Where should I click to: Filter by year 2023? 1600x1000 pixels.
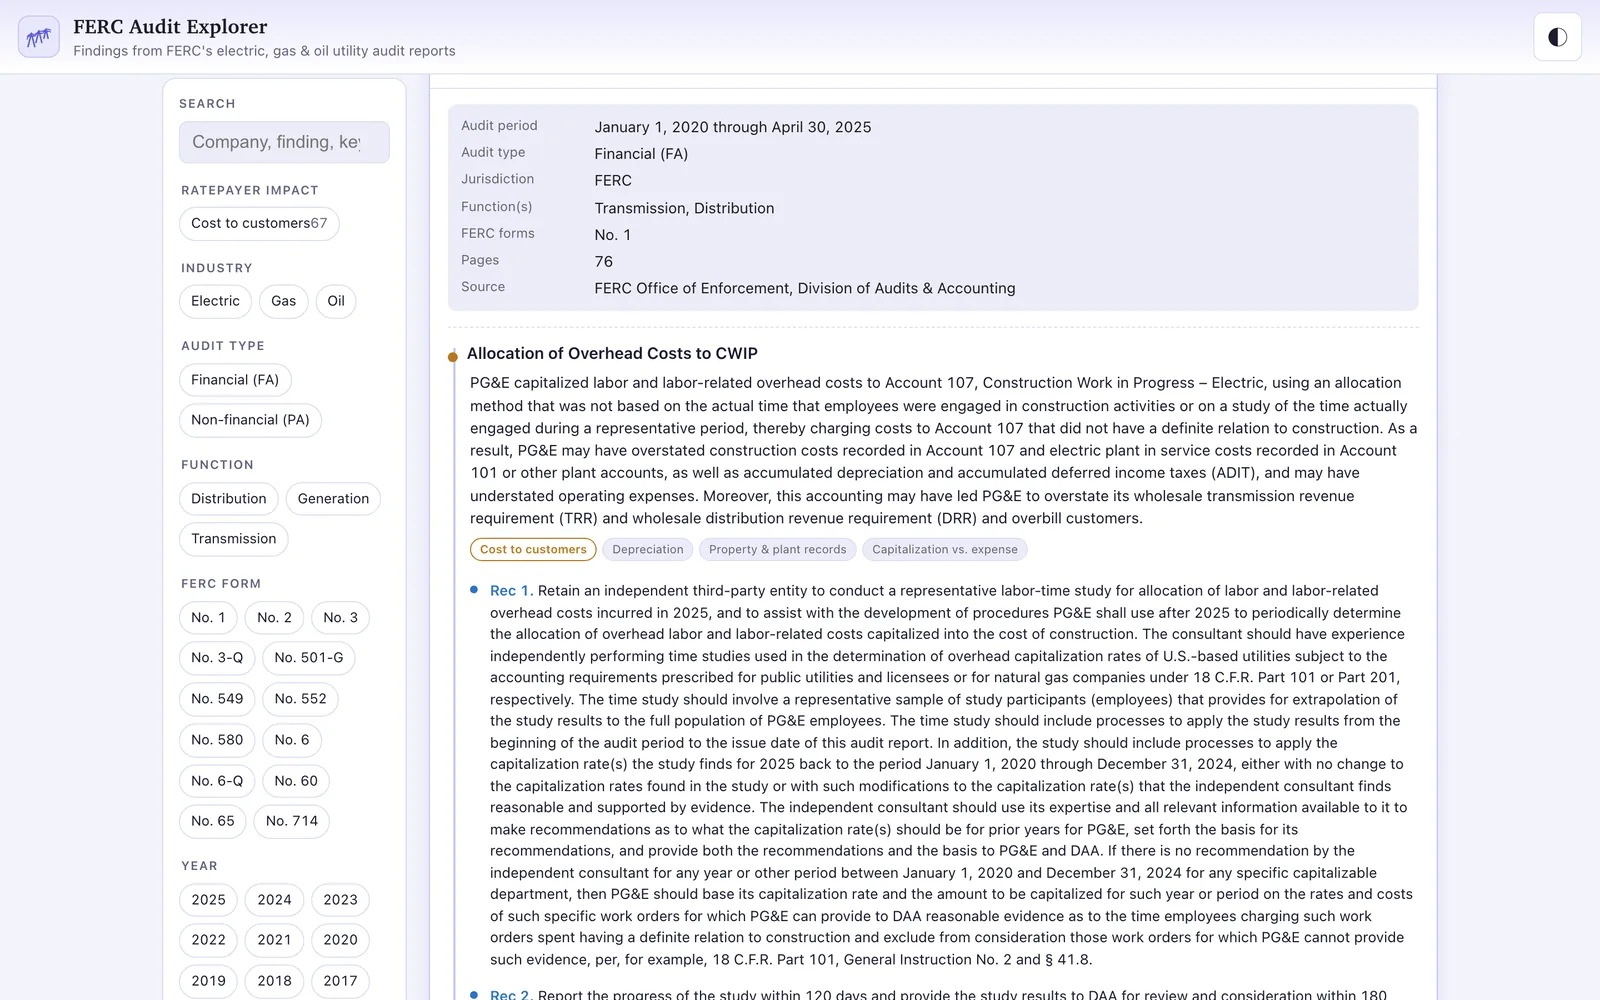(340, 900)
